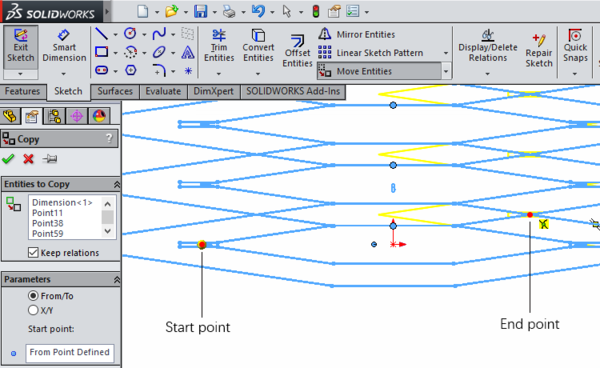This screenshot has height=368, width=600.
Task: Open Convert Entities dropdown arrow
Action: click(258, 73)
